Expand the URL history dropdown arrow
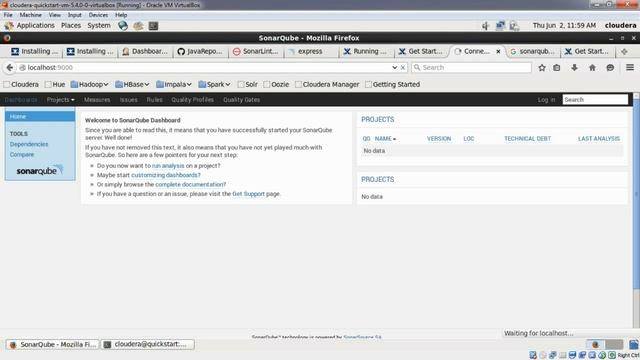This screenshot has width=640, height=360. pos(394,68)
